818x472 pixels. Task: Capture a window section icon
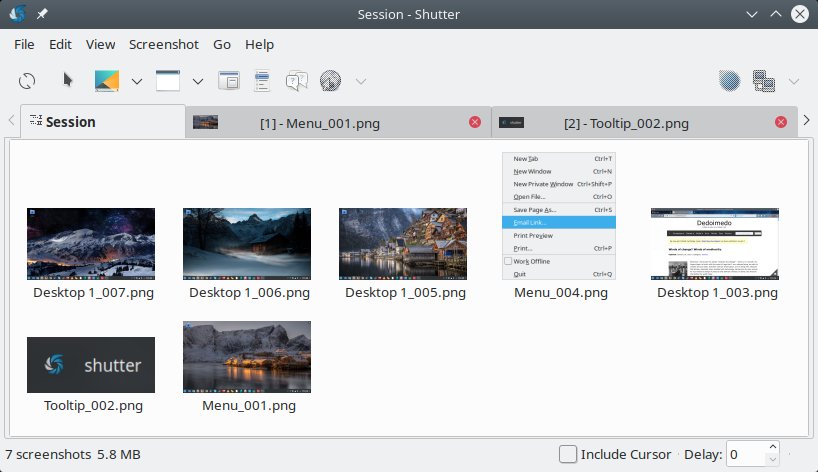[229, 81]
